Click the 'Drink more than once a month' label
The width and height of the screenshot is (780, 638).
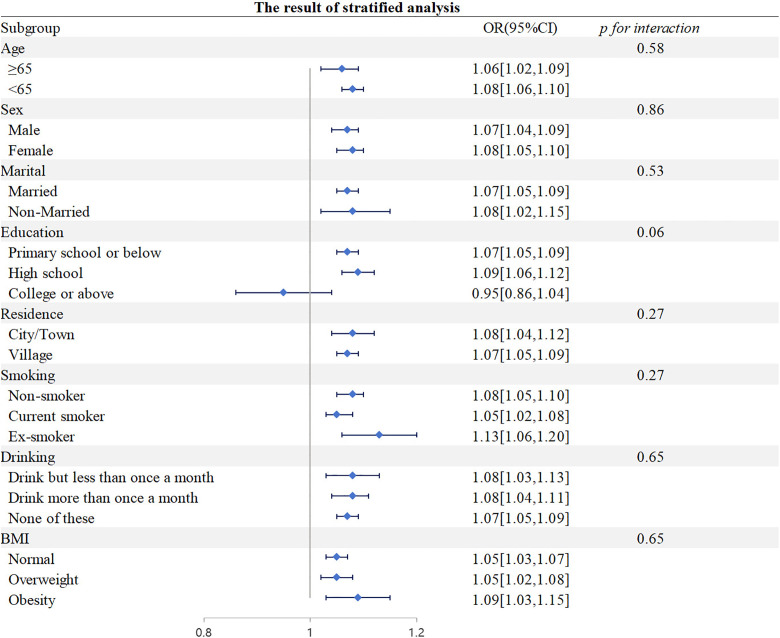(x=103, y=498)
